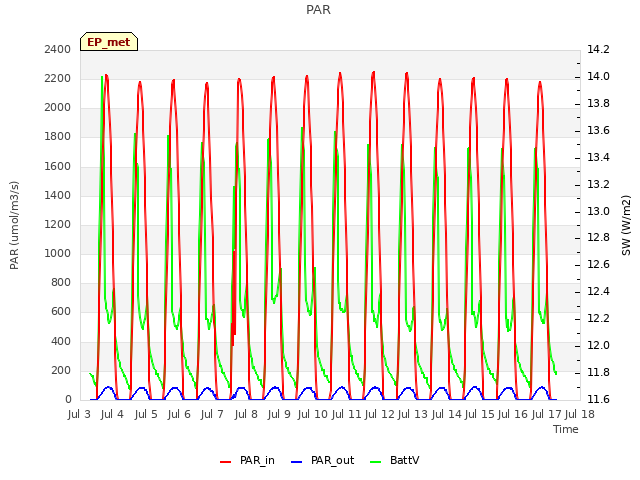
Task: Click the 400 left axis value
Action: pos(61,342)
